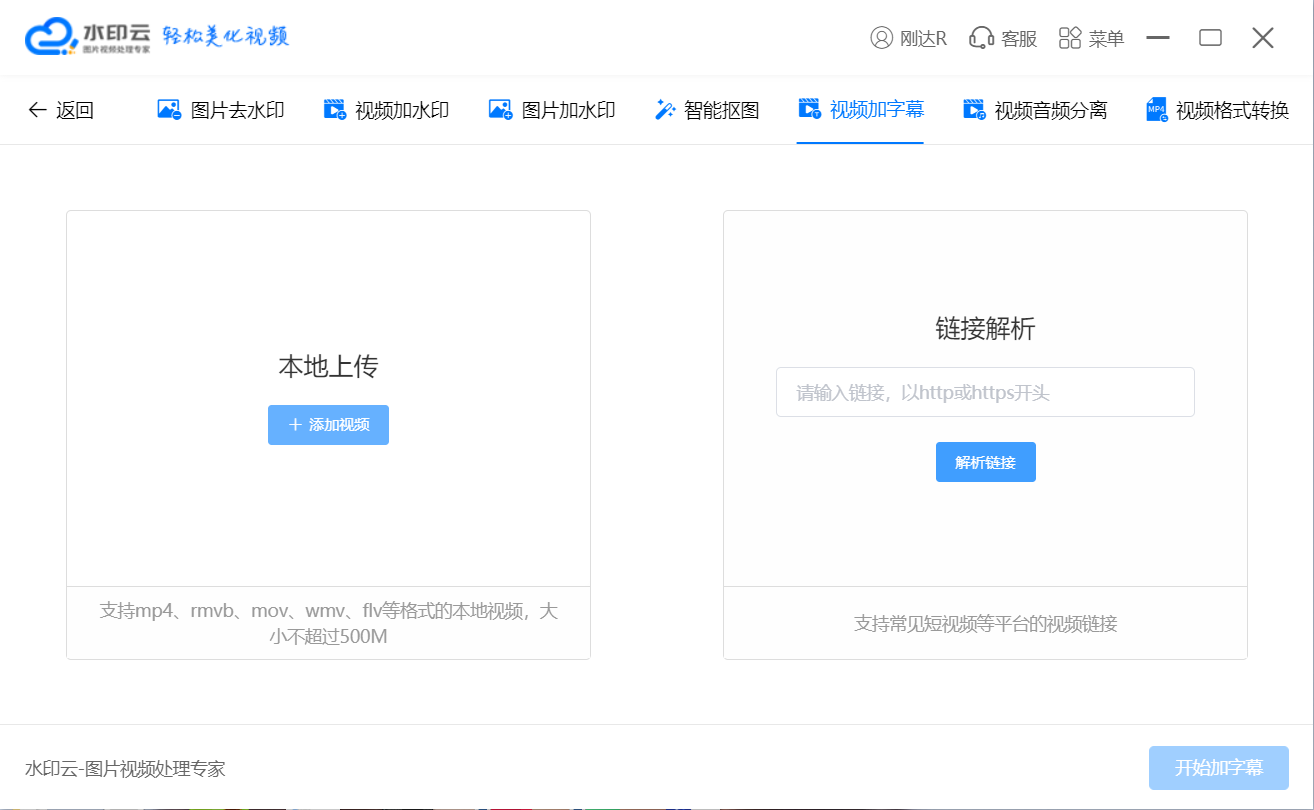1314x810 pixels.
Task: Minimize the 水印云 window
Action: coord(1158,38)
